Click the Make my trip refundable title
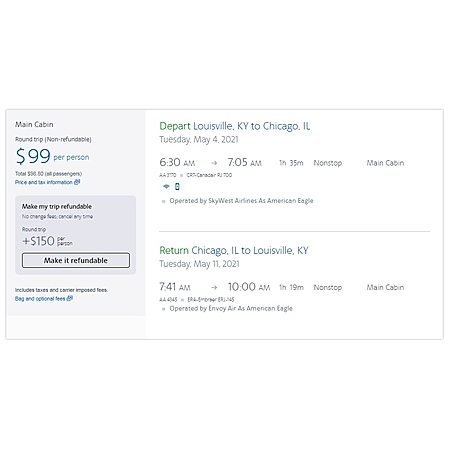Viewport: 450px width, 450px height. [57, 206]
